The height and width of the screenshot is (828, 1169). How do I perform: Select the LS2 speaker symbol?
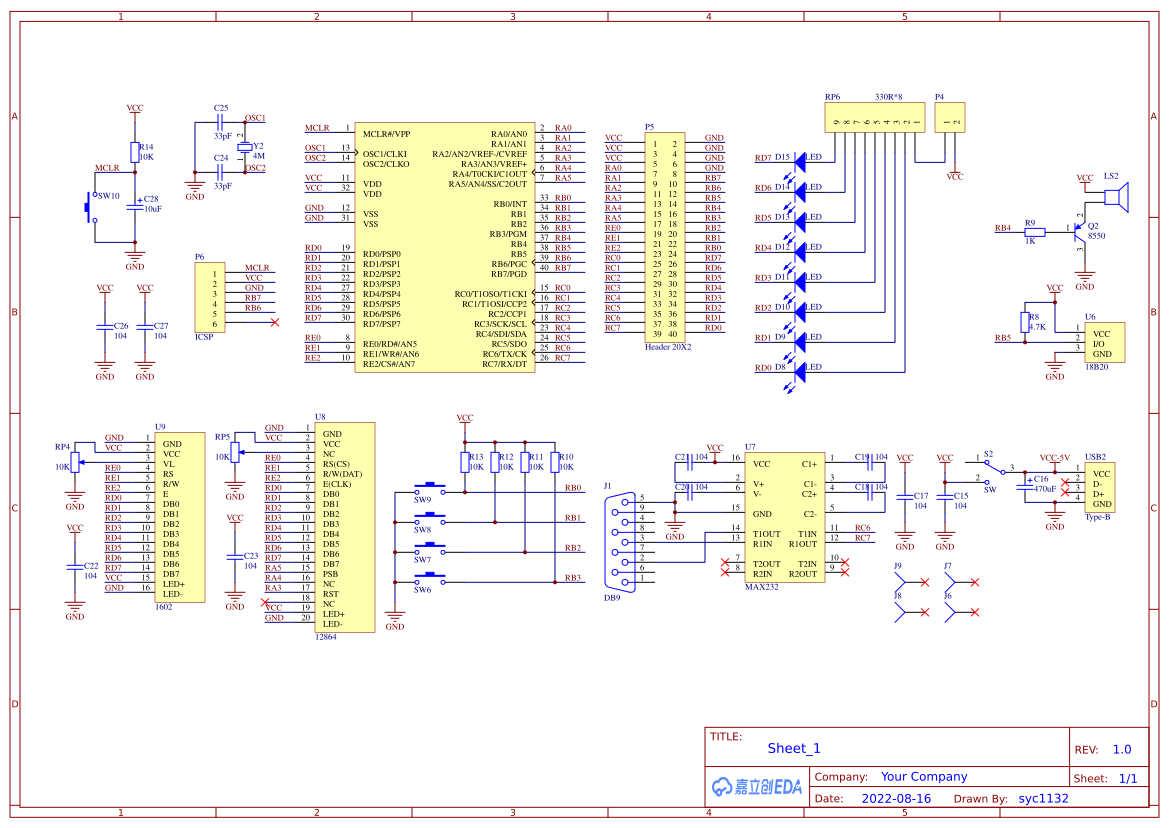[1116, 197]
